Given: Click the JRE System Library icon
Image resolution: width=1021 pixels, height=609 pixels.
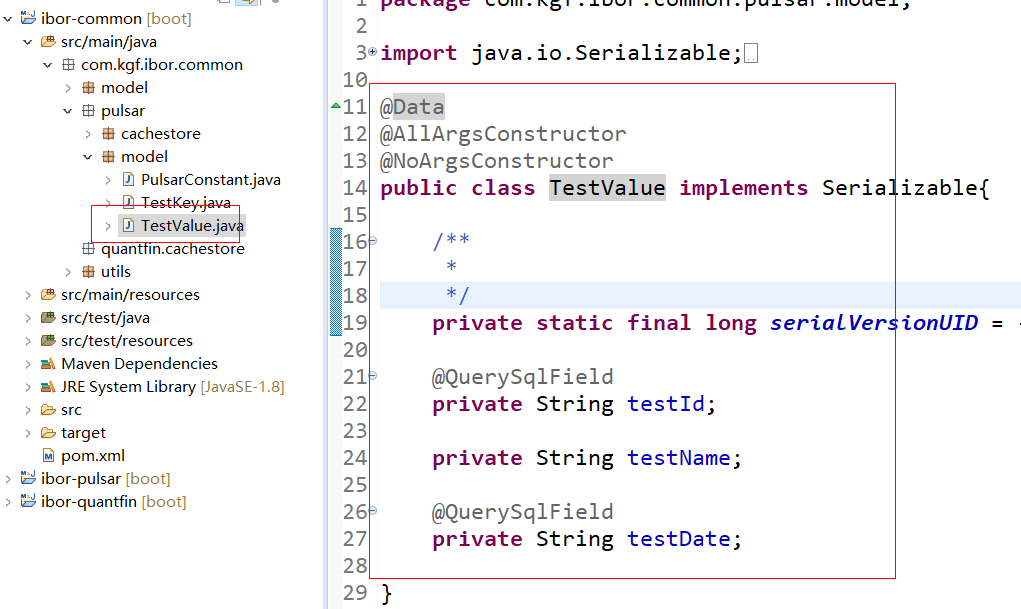Looking at the screenshot, I should [x=46, y=386].
